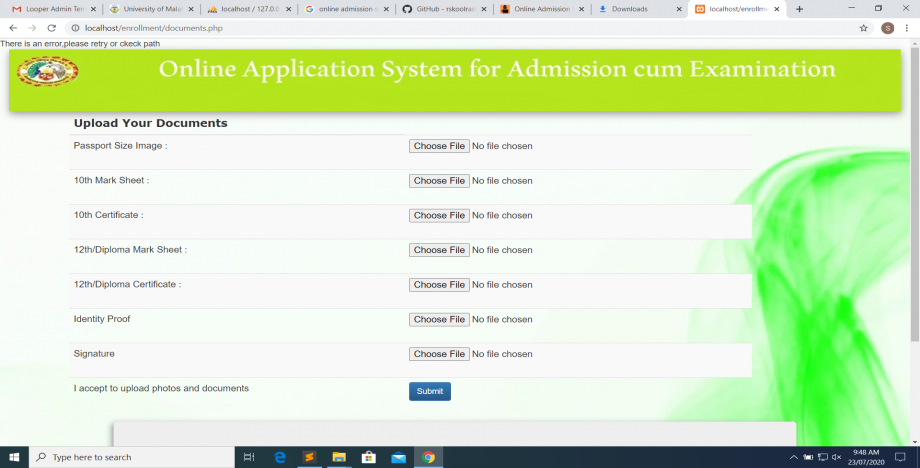Open the Chrome three-dot menu

point(907,28)
